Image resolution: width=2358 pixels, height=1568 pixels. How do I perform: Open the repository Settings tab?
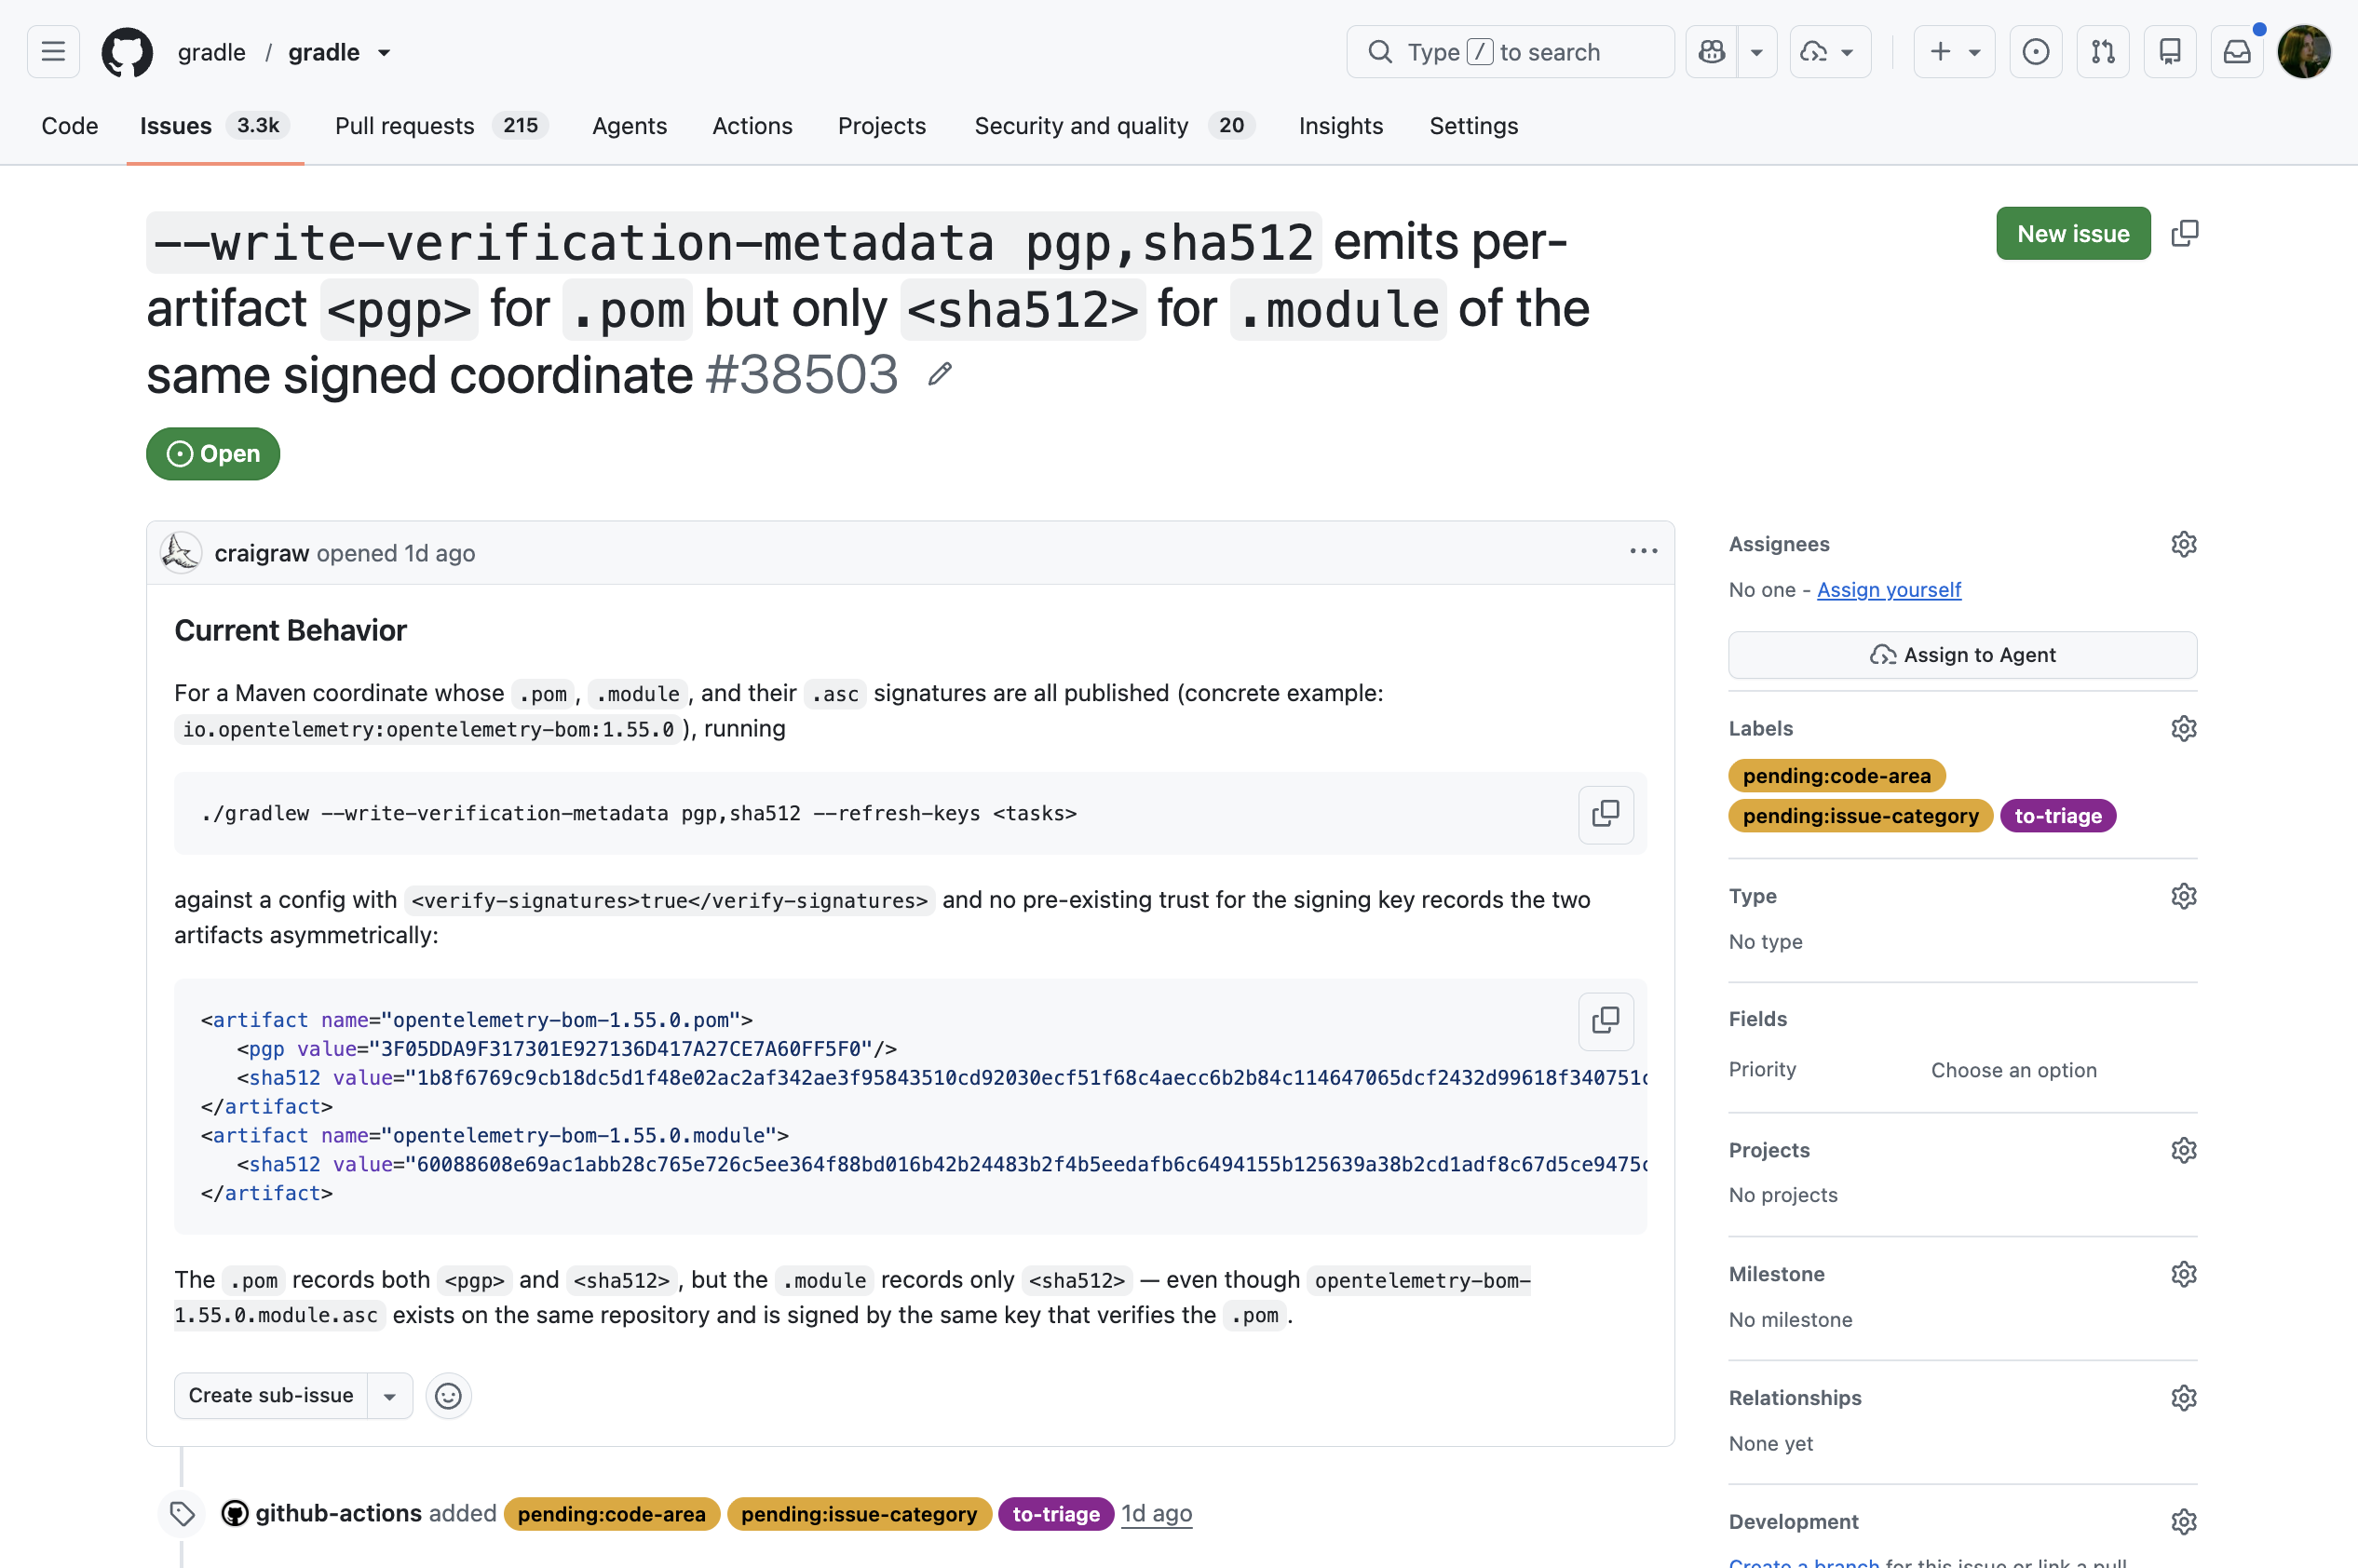pos(1473,126)
